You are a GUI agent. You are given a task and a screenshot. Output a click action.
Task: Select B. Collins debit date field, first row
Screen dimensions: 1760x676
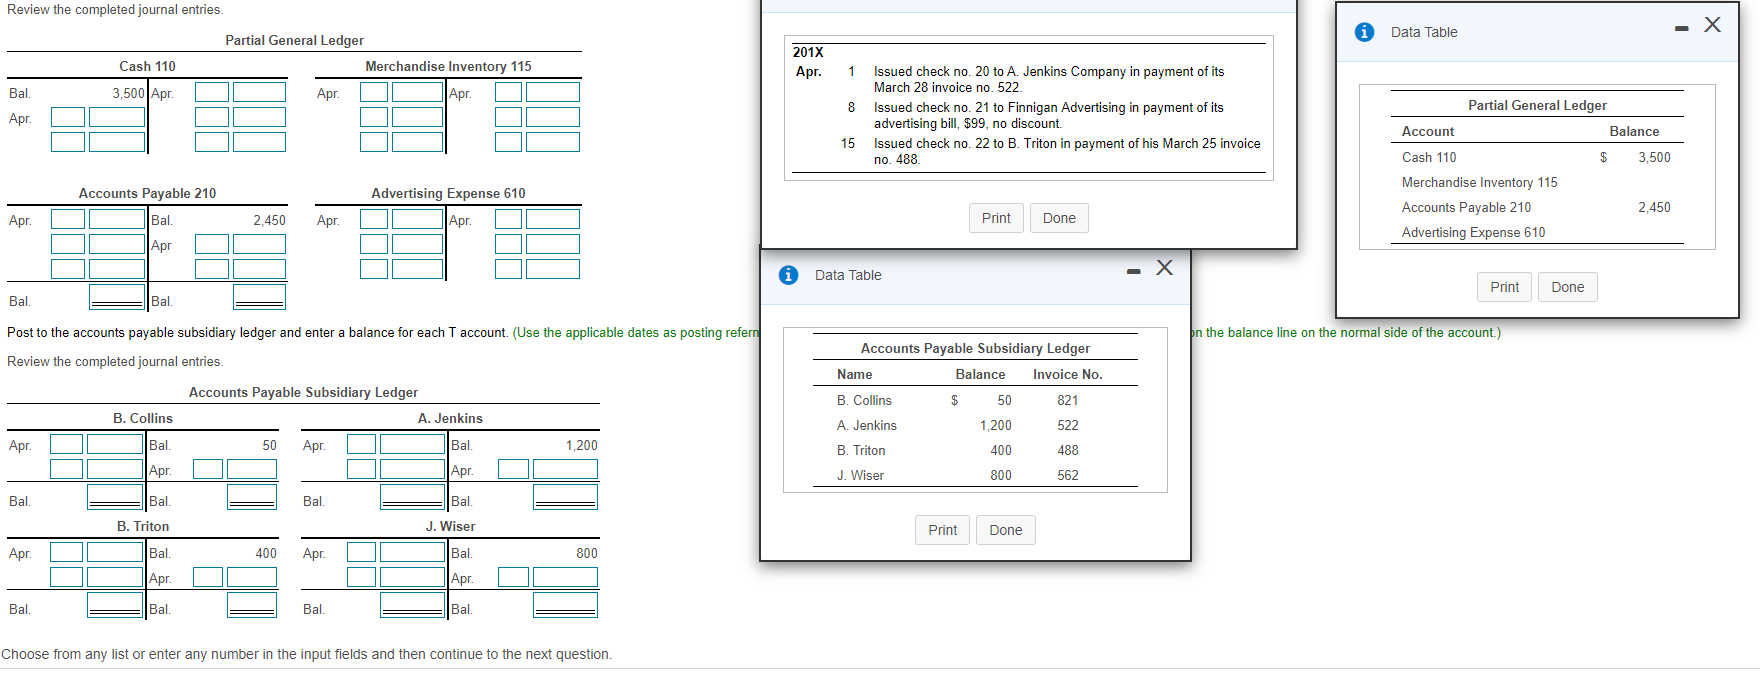pos(67,444)
